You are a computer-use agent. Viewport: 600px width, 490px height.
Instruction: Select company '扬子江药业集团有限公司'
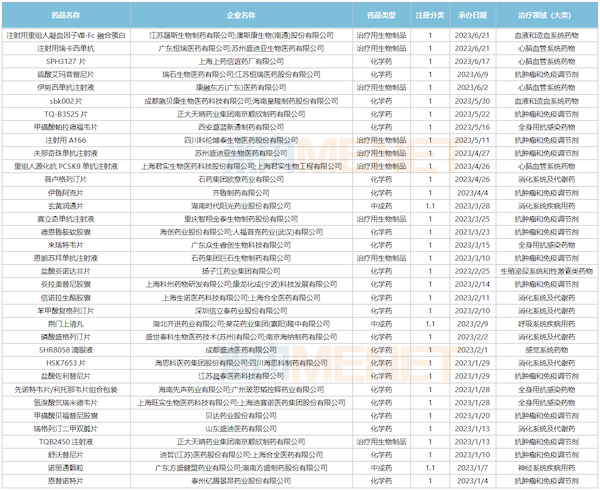click(x=241, y=271)
